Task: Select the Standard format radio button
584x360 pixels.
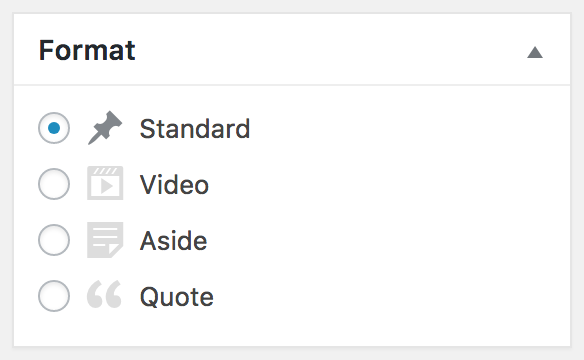Action: [x=54, y=128]
